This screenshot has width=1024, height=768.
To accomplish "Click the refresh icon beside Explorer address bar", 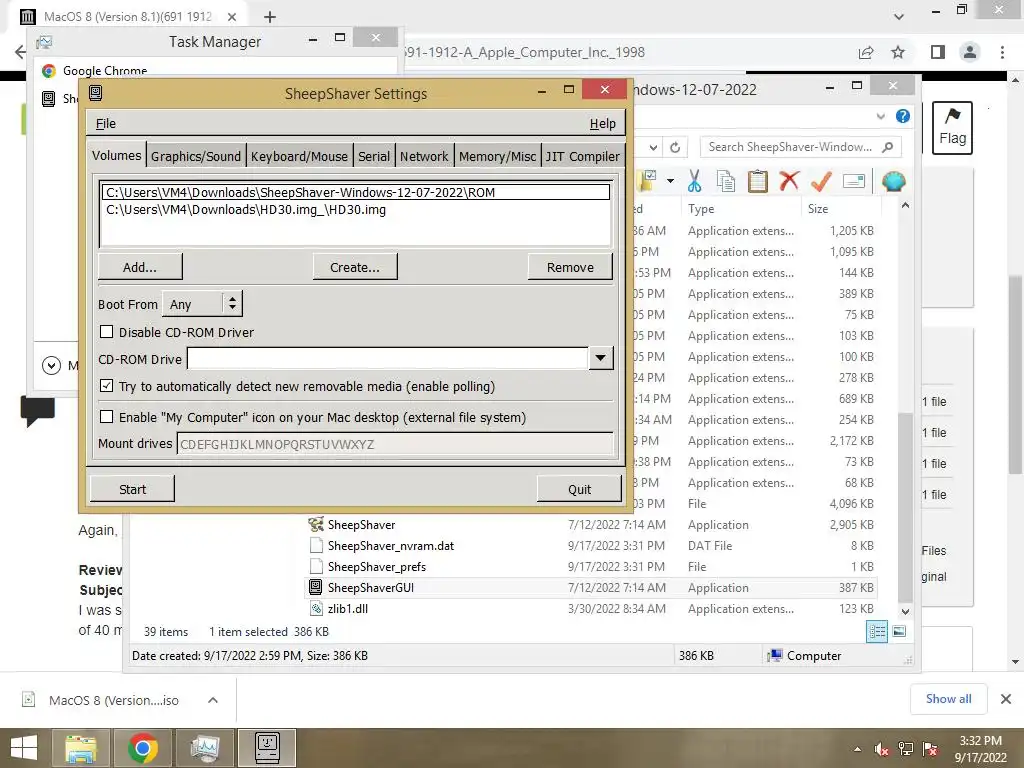I will pos(675,148).
